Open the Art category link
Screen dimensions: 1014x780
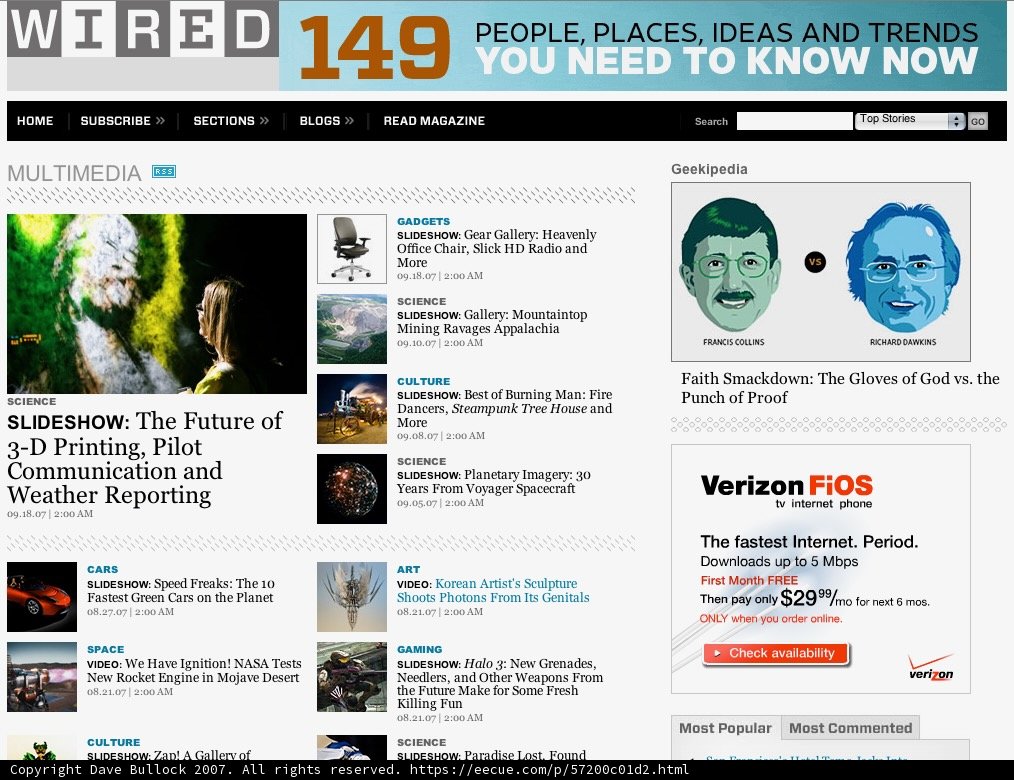pyautogui.click(x=408, y=569)
